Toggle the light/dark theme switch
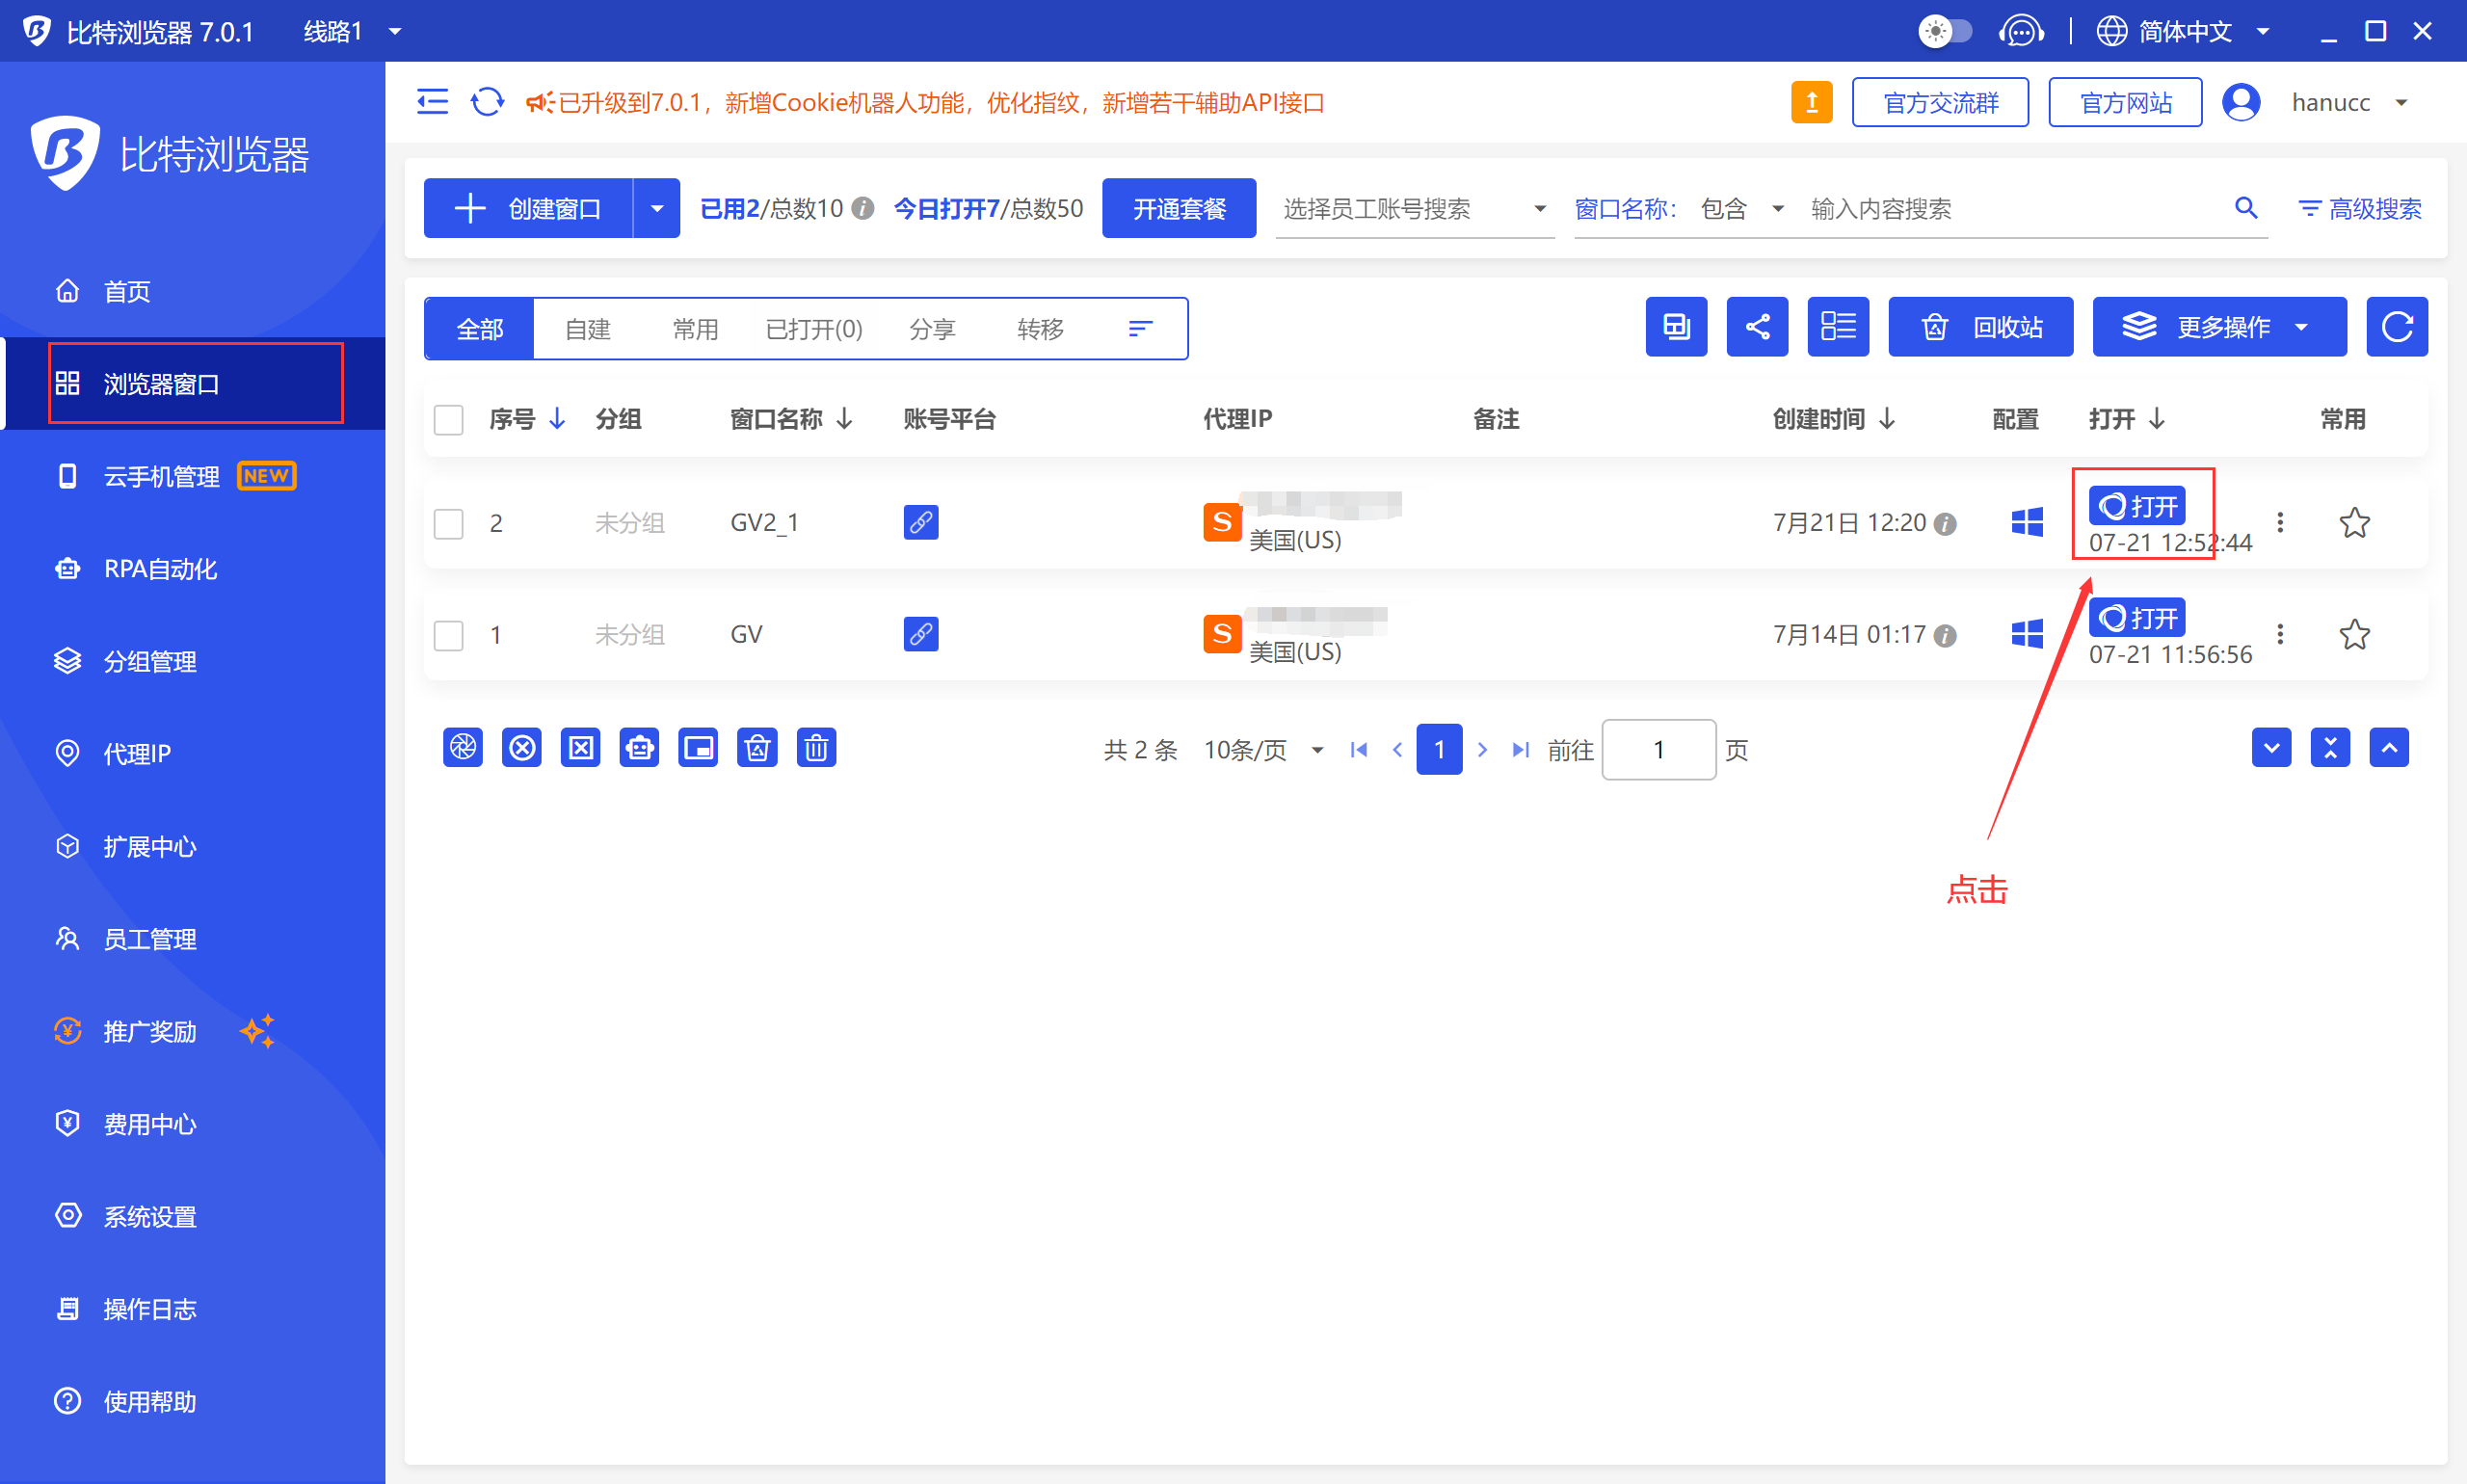The image size is (2467, 1484). [1945, 31]
